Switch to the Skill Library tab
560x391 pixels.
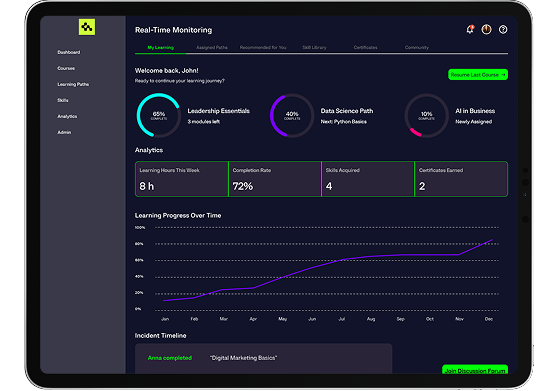(314, 47)
